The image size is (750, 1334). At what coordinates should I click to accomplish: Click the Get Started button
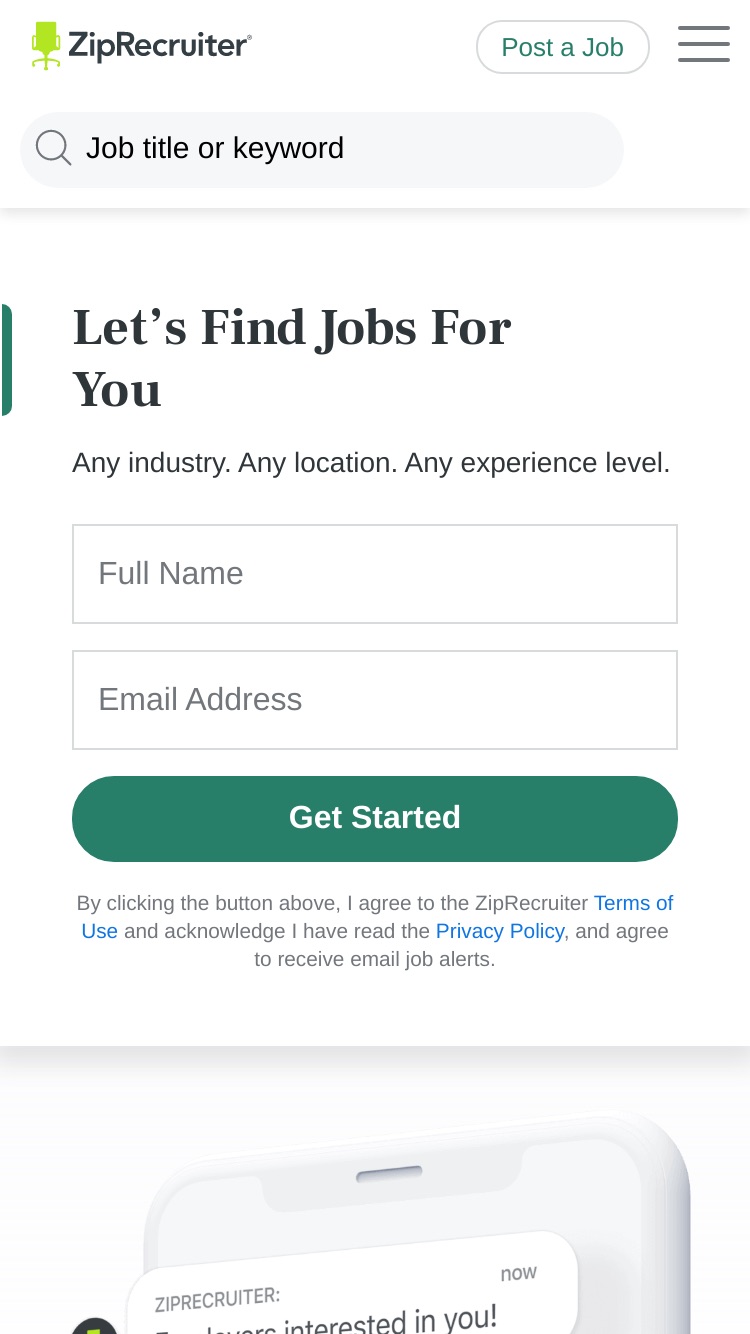pos(375,818)
